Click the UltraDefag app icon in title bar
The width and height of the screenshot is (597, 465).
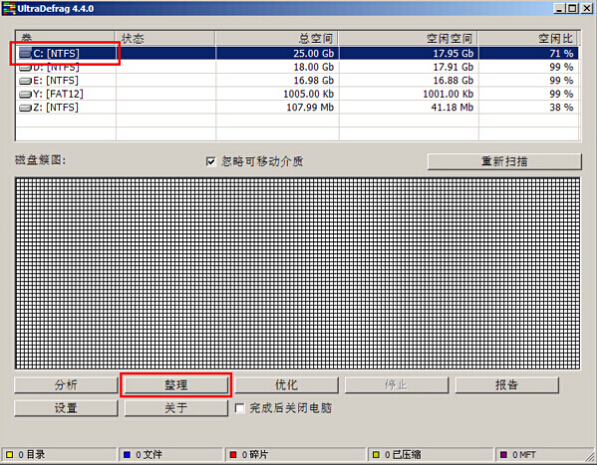click(9, 8)
